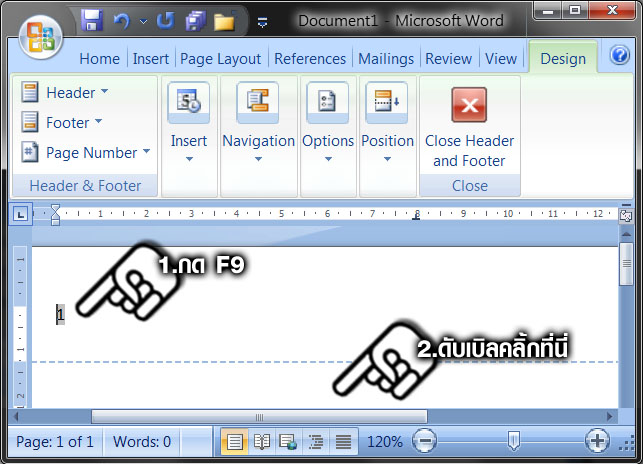Image resolution: width=643 pixels, height=464 pixels.
Task: Customize Quick Access Toolbar dropdown
Action: point(262,22)
